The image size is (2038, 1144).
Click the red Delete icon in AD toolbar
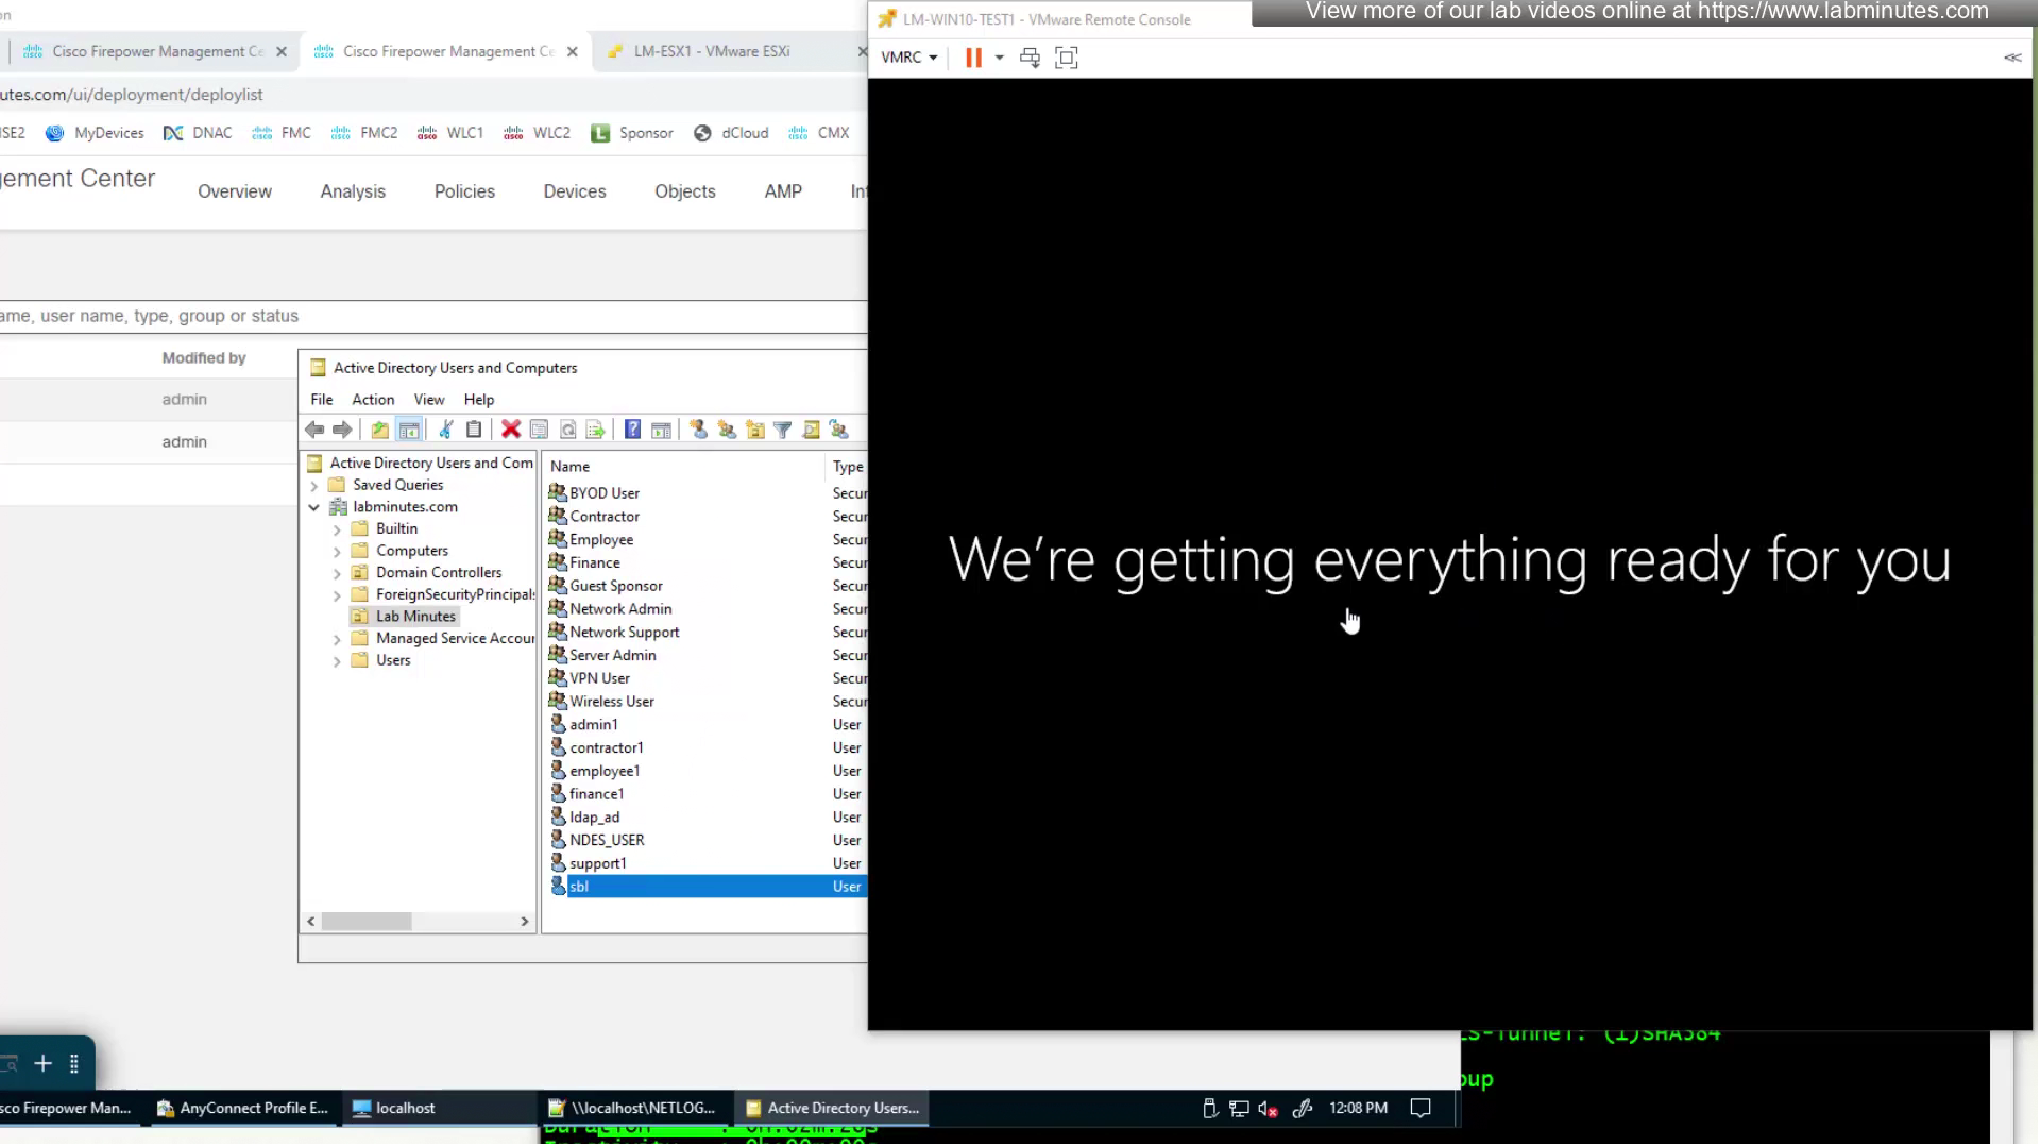[x=511, y=429]
